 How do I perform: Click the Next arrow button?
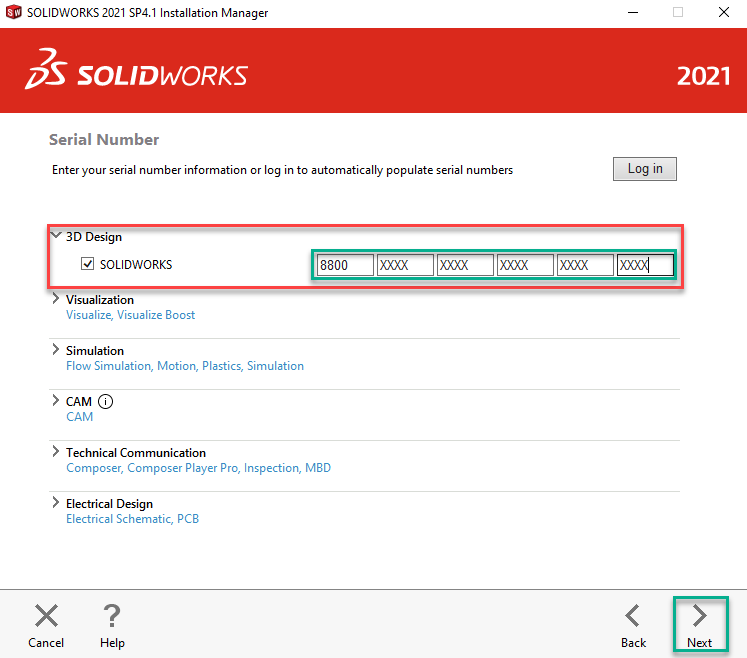(x=699, y=625)
